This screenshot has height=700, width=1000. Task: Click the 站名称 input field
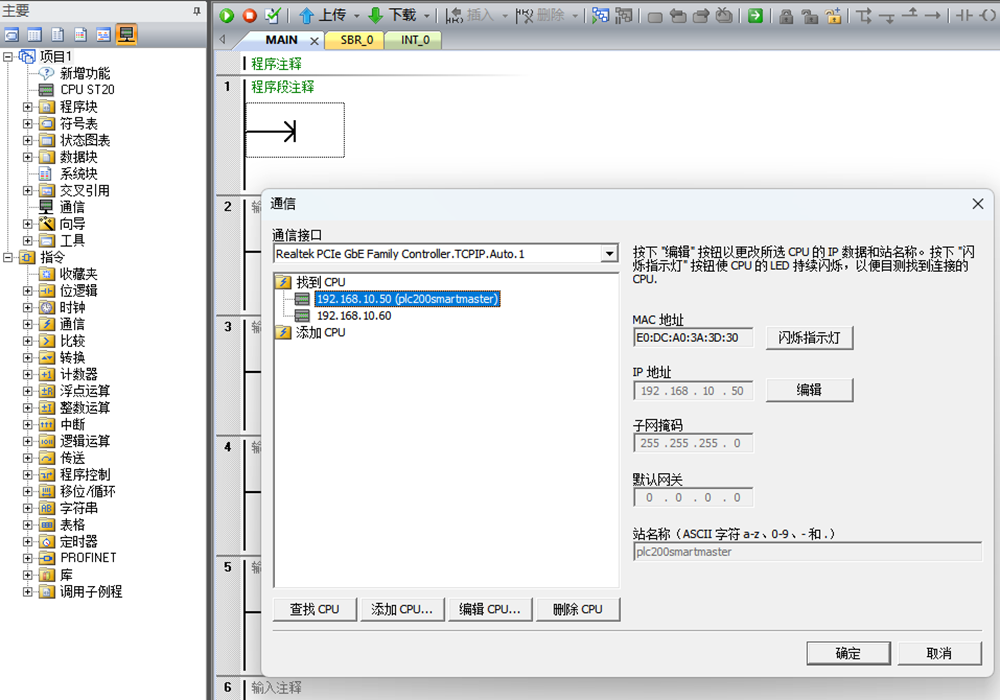pos(807,552)
